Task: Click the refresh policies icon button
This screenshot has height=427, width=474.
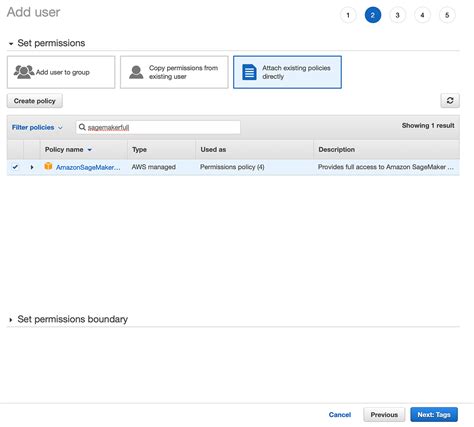Action: pos(450,101)
